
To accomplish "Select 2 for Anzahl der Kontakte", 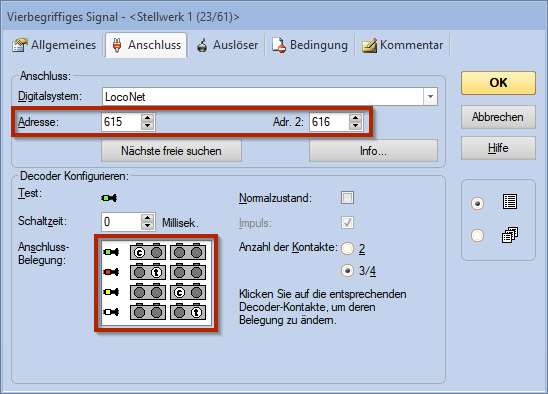I will 347,249.
